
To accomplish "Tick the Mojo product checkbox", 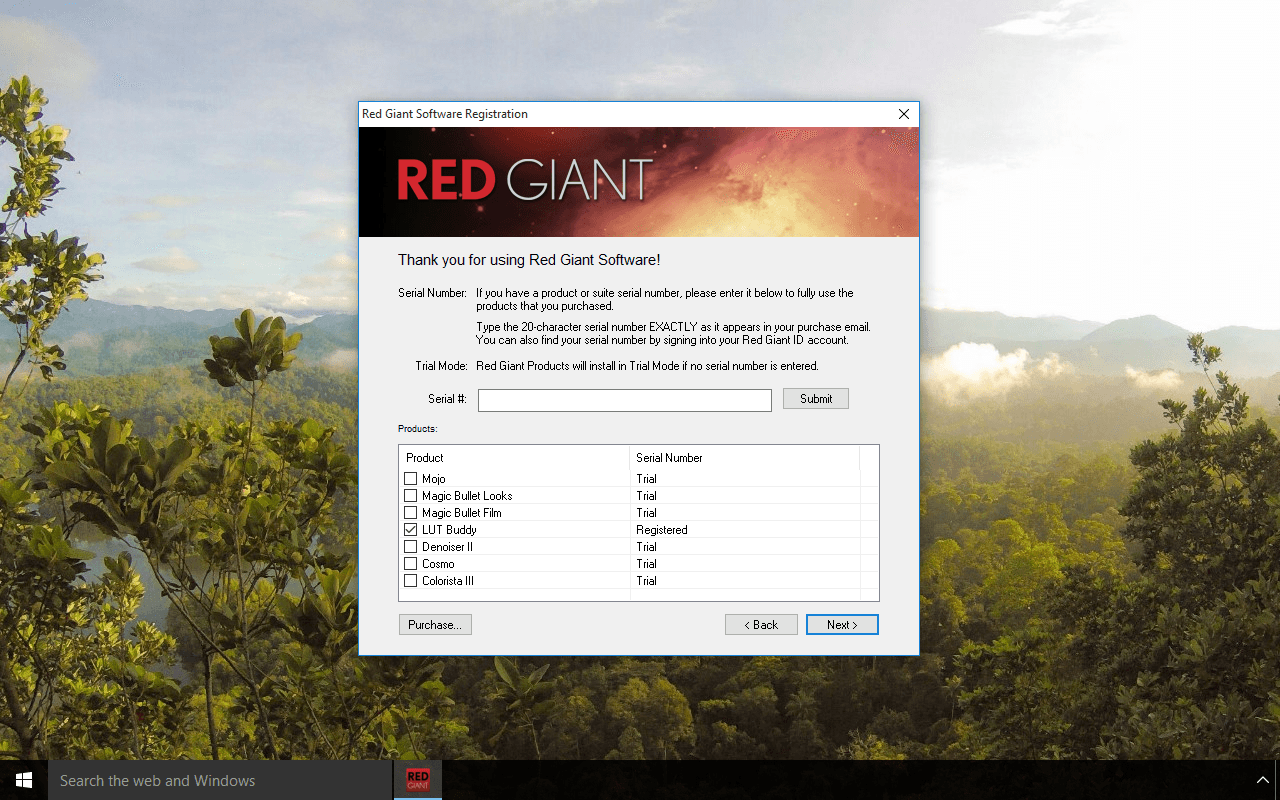I will pyautogui.click(x=410, y=479).
